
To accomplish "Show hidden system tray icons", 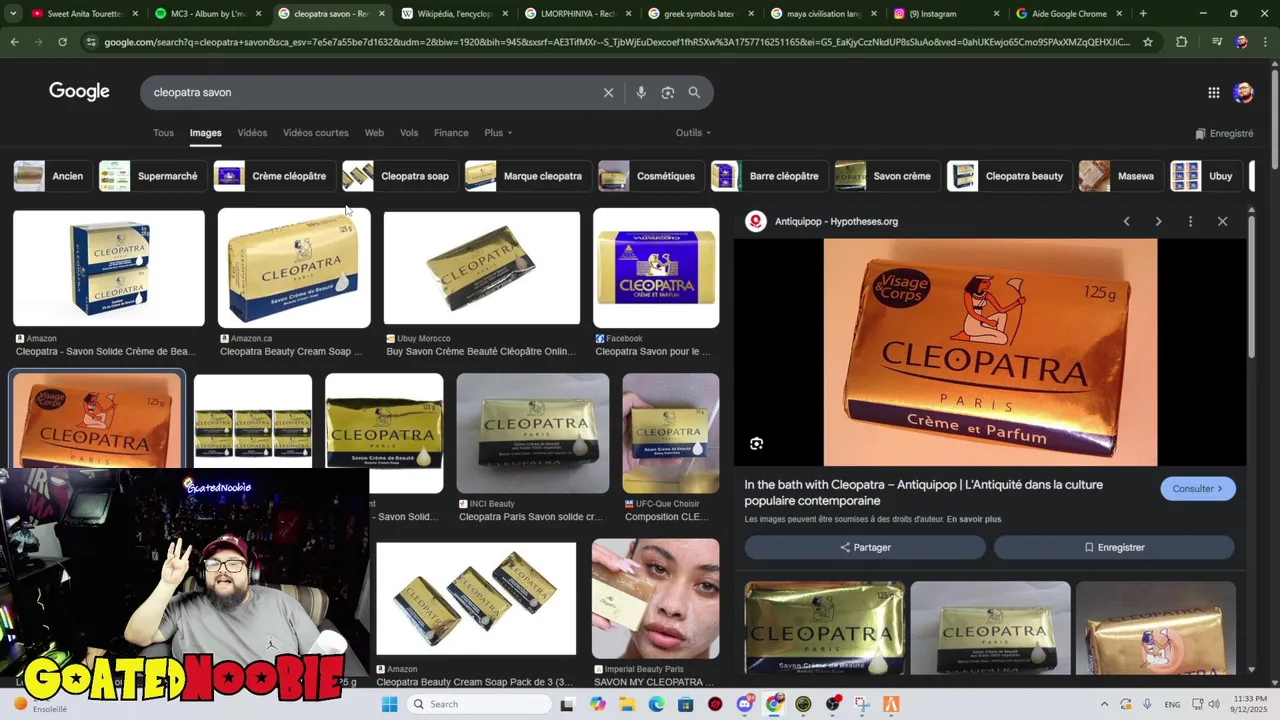I will (x=1104, y=704).
